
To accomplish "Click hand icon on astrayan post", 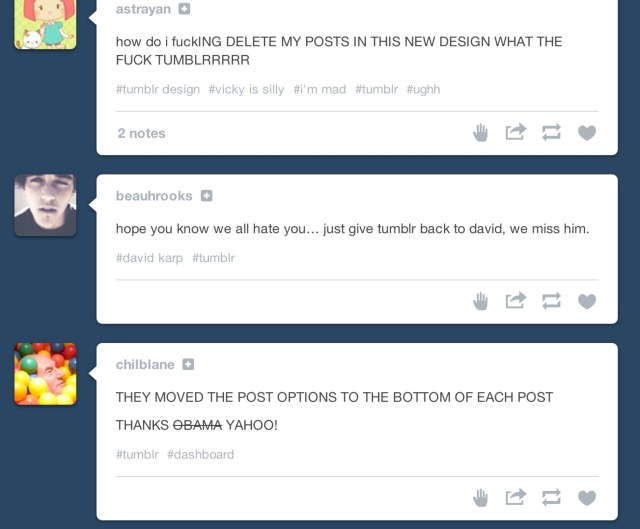I will click(x=480, y=132).
